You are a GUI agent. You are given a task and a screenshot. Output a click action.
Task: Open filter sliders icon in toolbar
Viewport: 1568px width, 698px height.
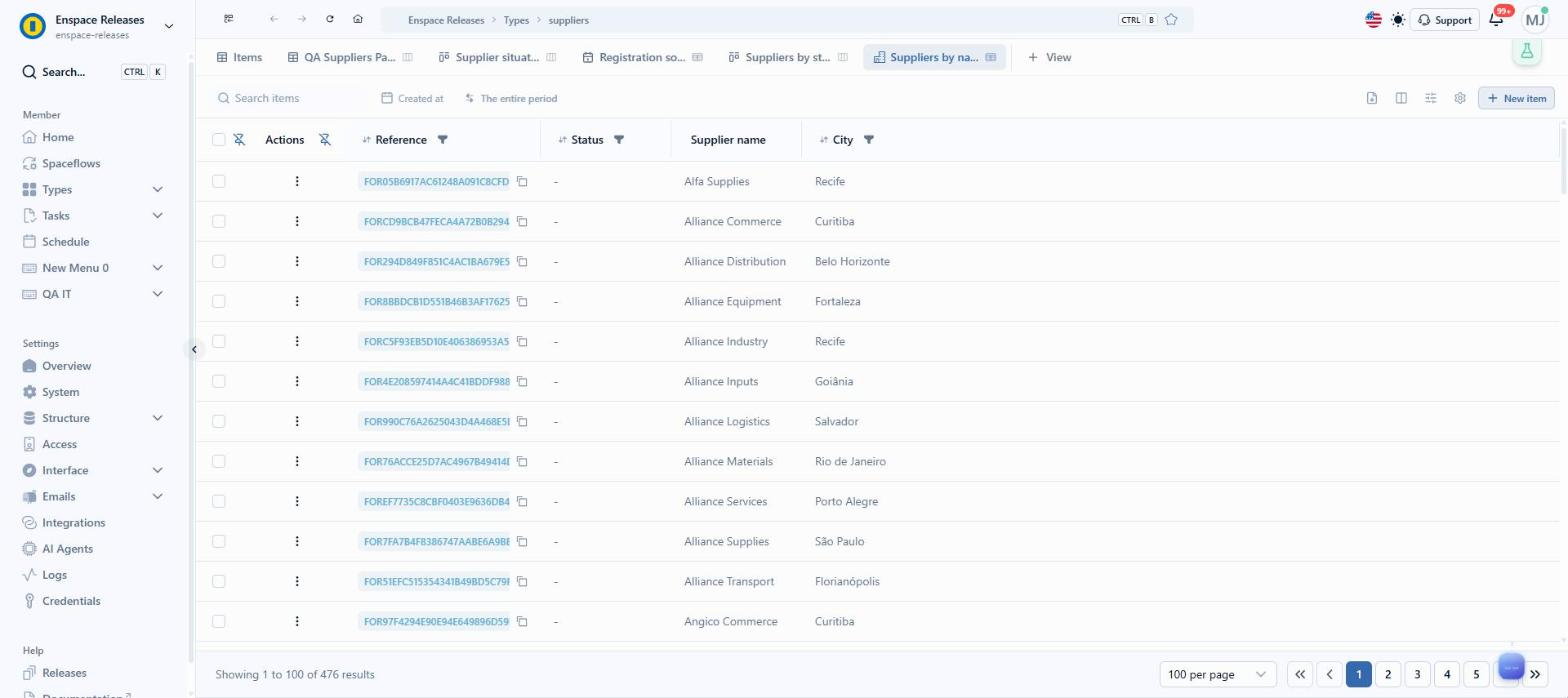(x=1431, y=98)
